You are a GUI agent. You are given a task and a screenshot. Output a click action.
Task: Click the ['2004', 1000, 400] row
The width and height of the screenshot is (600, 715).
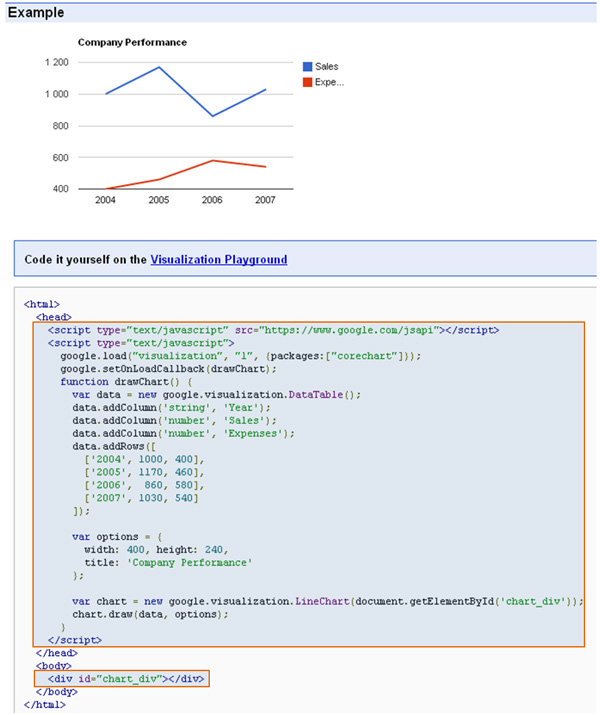(144, 459)
